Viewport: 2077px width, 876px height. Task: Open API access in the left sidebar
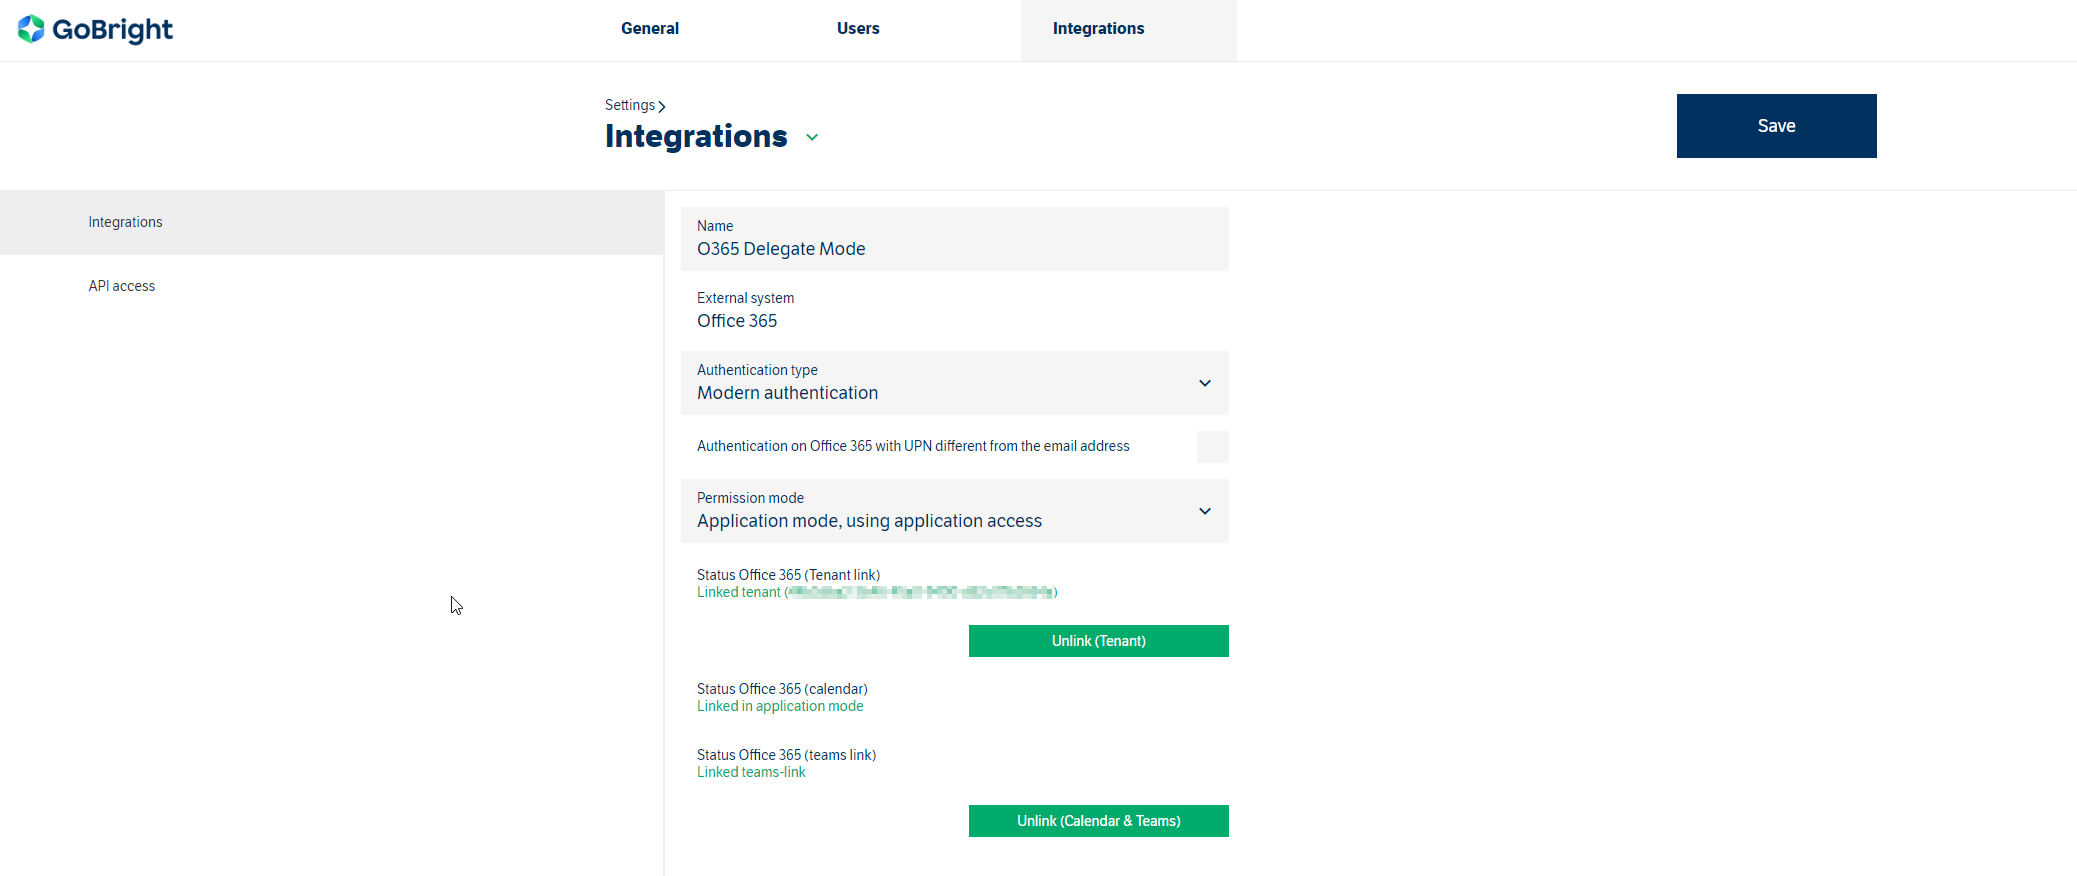[x=122, y=286]
